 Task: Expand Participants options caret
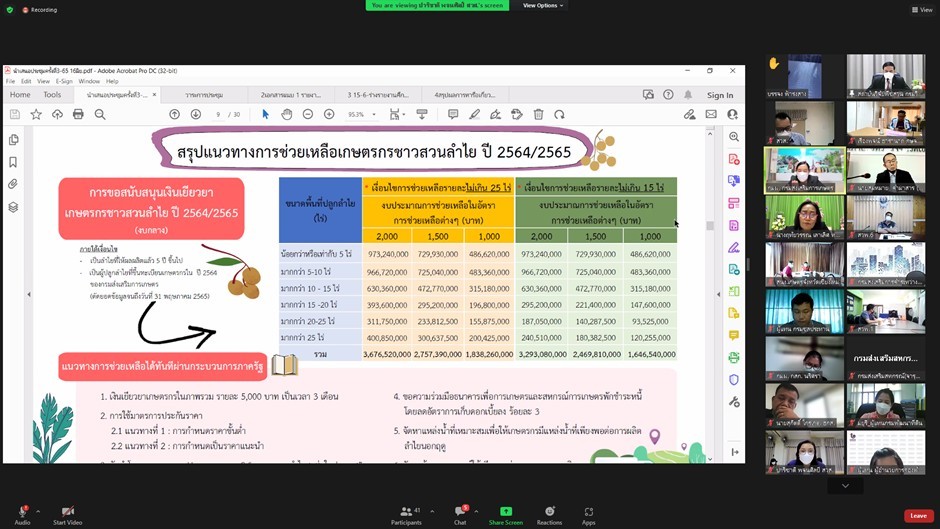(432, 512)
